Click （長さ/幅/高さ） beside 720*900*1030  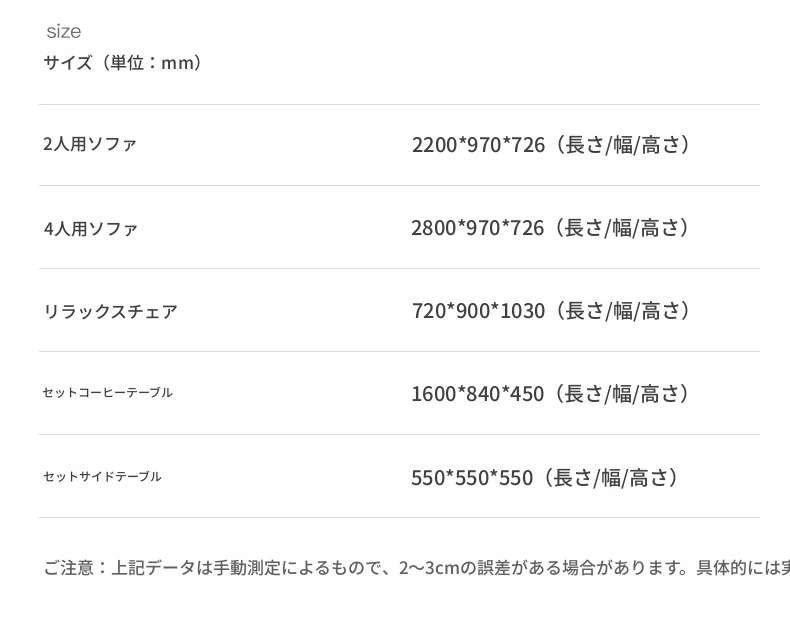pos(622,311)
